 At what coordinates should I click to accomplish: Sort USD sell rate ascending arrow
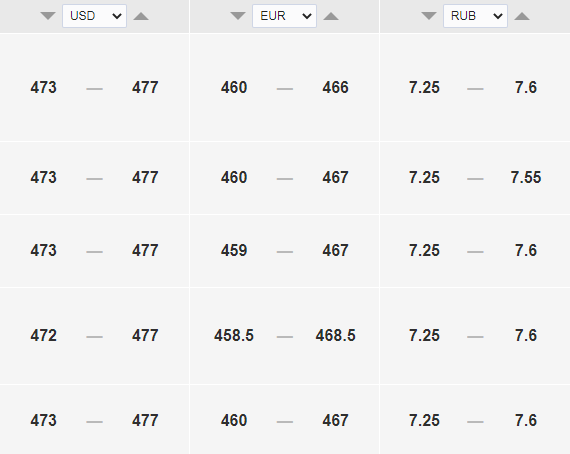click(x=141, y=16)
